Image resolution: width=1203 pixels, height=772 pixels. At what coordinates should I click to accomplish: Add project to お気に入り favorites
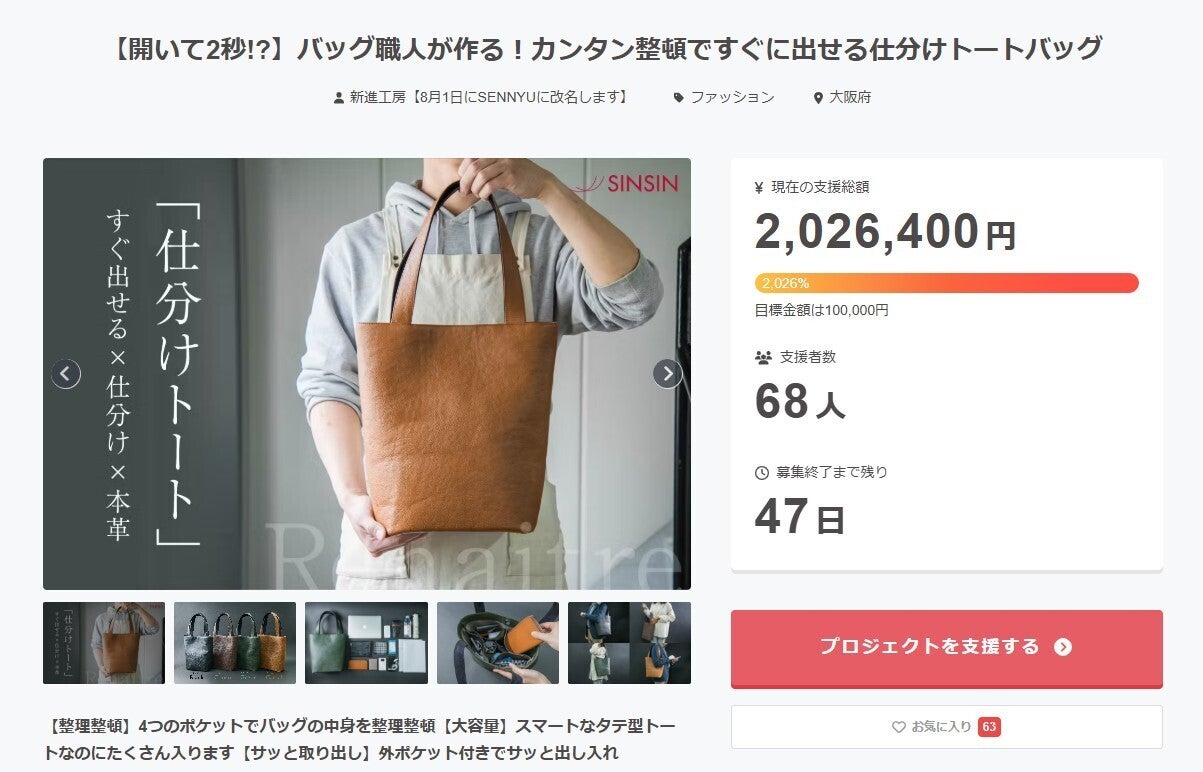pos(947,727)
